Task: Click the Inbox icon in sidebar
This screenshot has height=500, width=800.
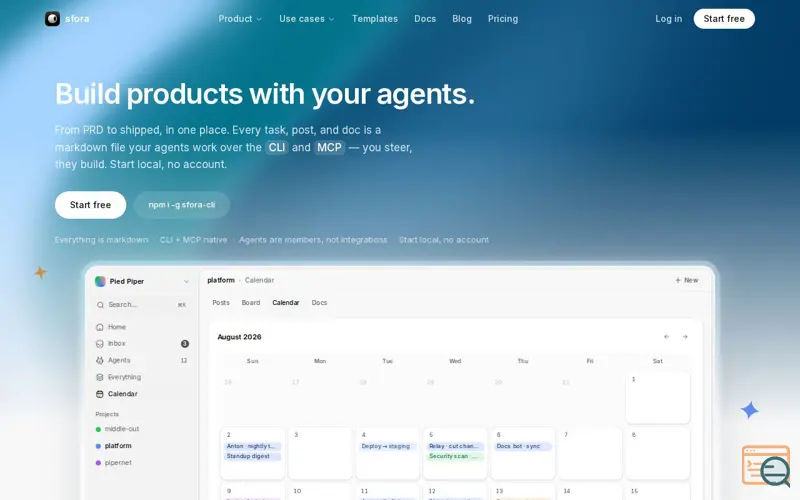Action: [x=99, y=344]
